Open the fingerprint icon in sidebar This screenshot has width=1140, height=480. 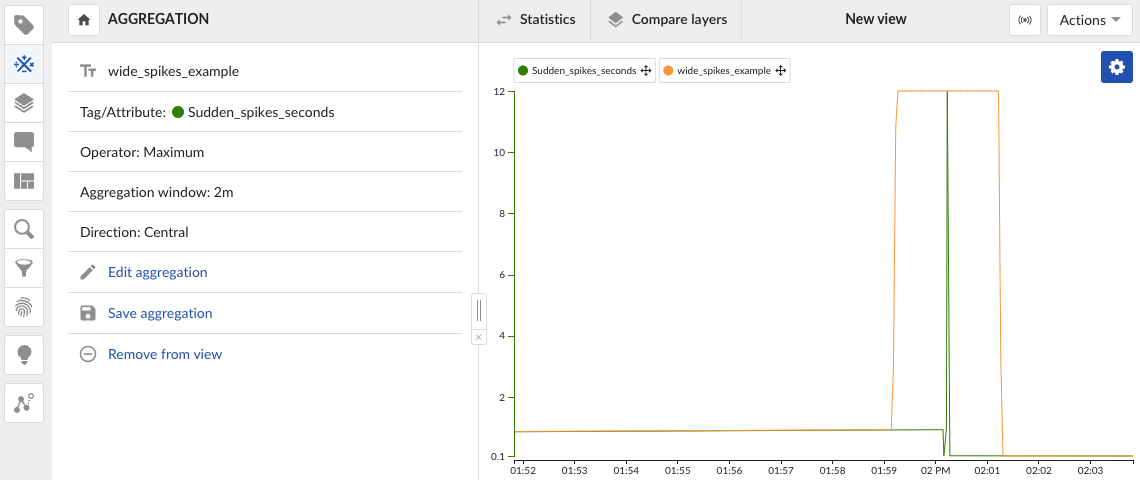[24, 306]
